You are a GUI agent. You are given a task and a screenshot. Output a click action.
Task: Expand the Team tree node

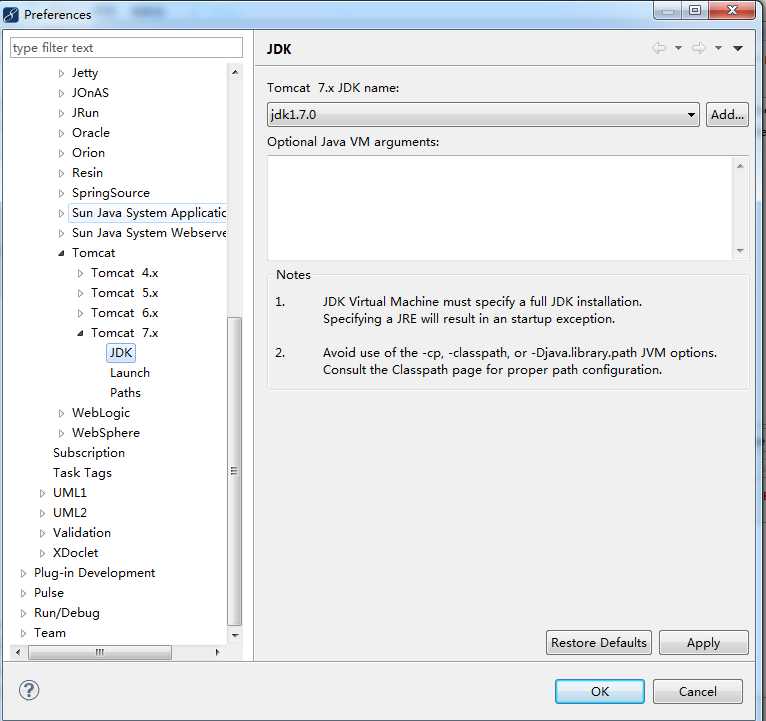point(23,634)
